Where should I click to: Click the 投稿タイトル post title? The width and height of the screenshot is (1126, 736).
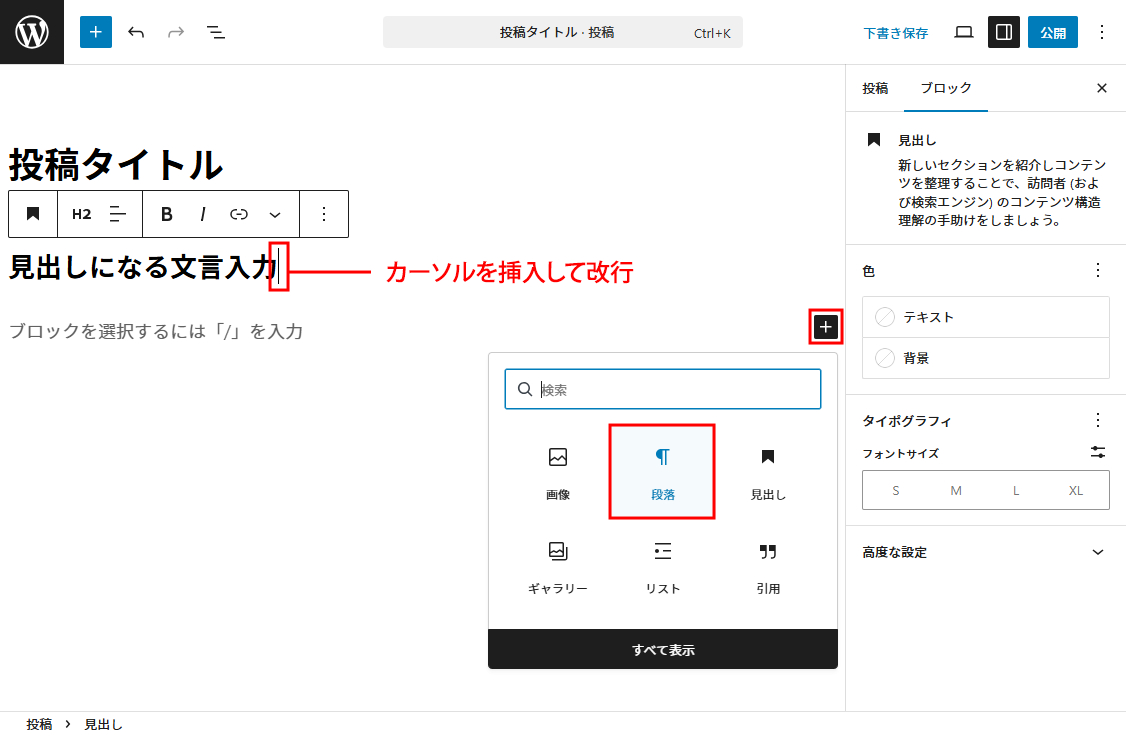[116, 164]
